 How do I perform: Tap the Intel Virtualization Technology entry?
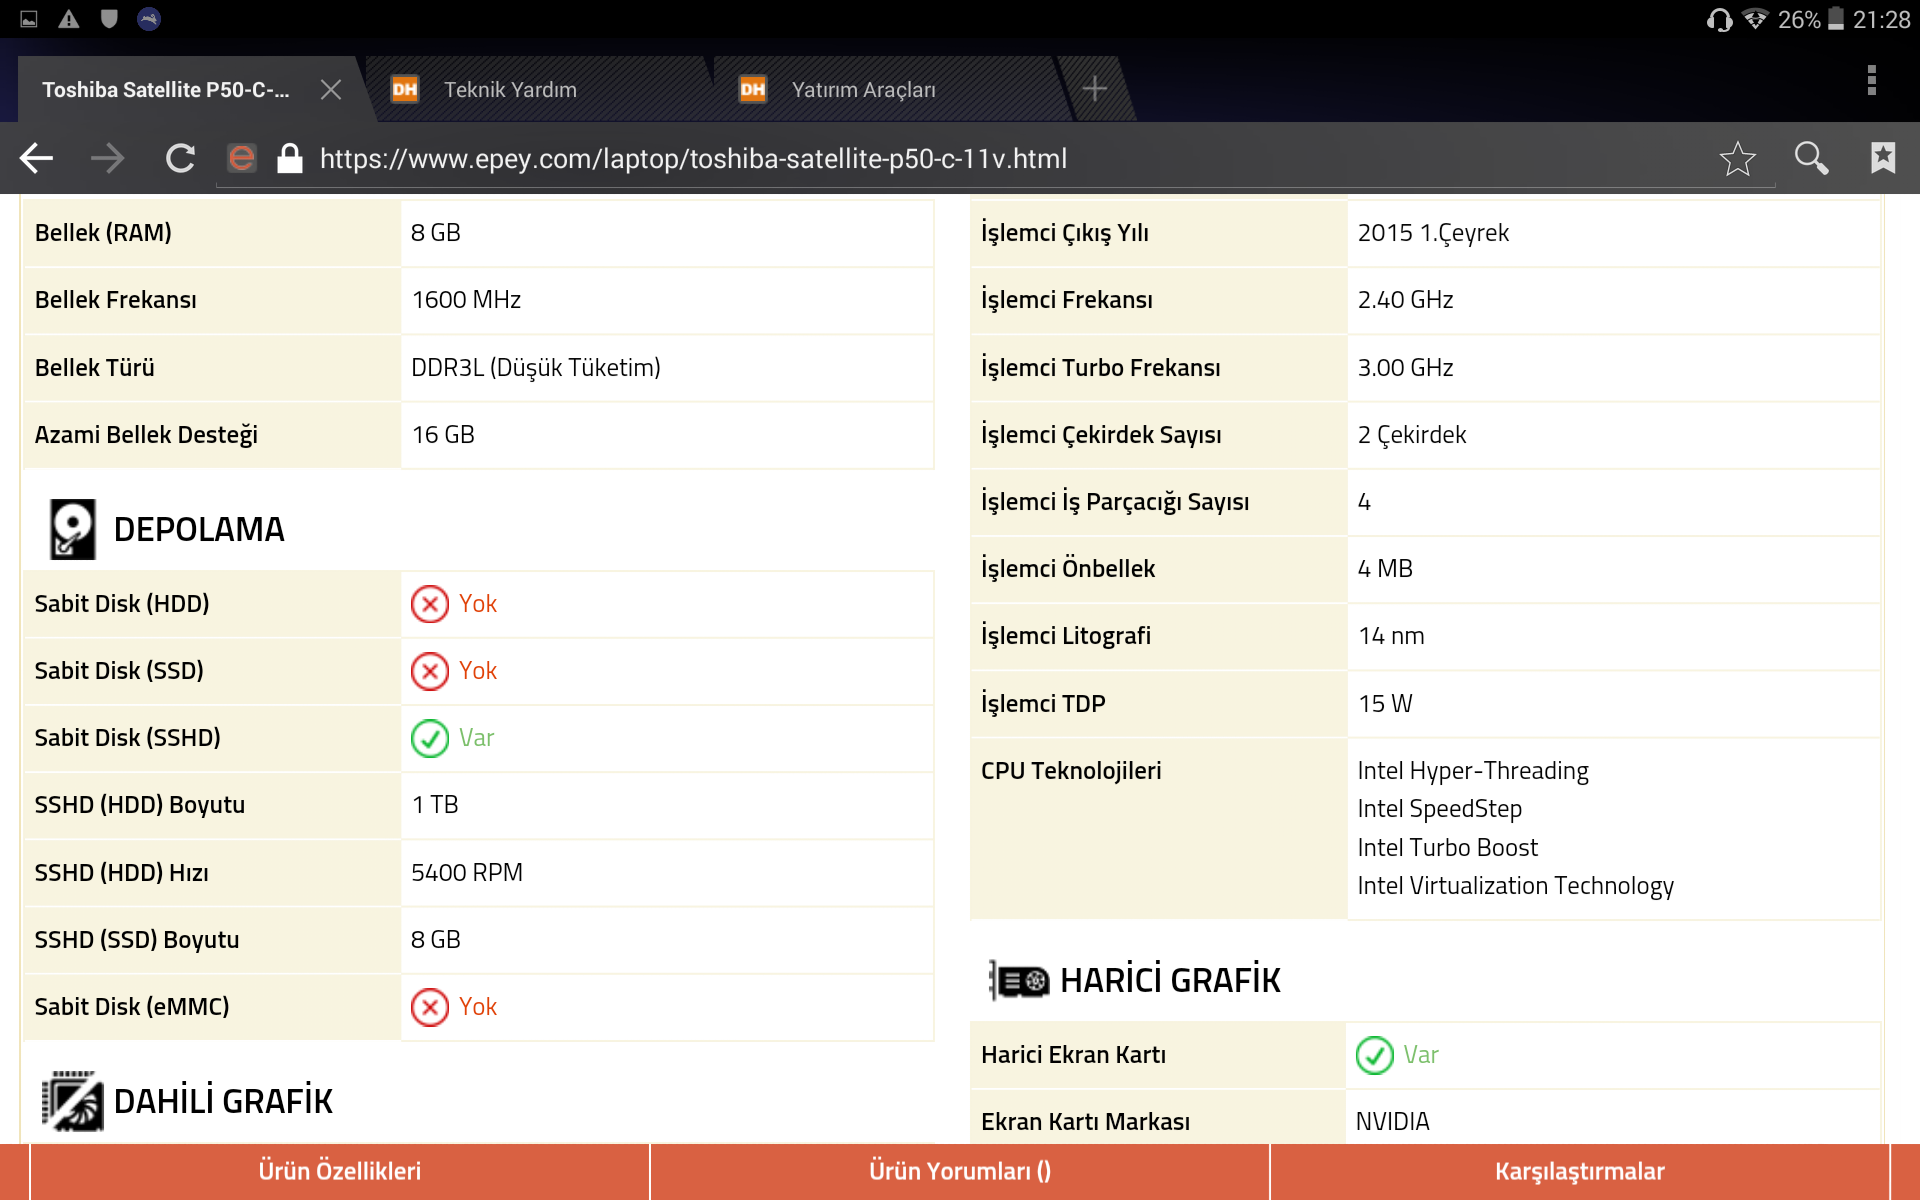[1516, 886]
